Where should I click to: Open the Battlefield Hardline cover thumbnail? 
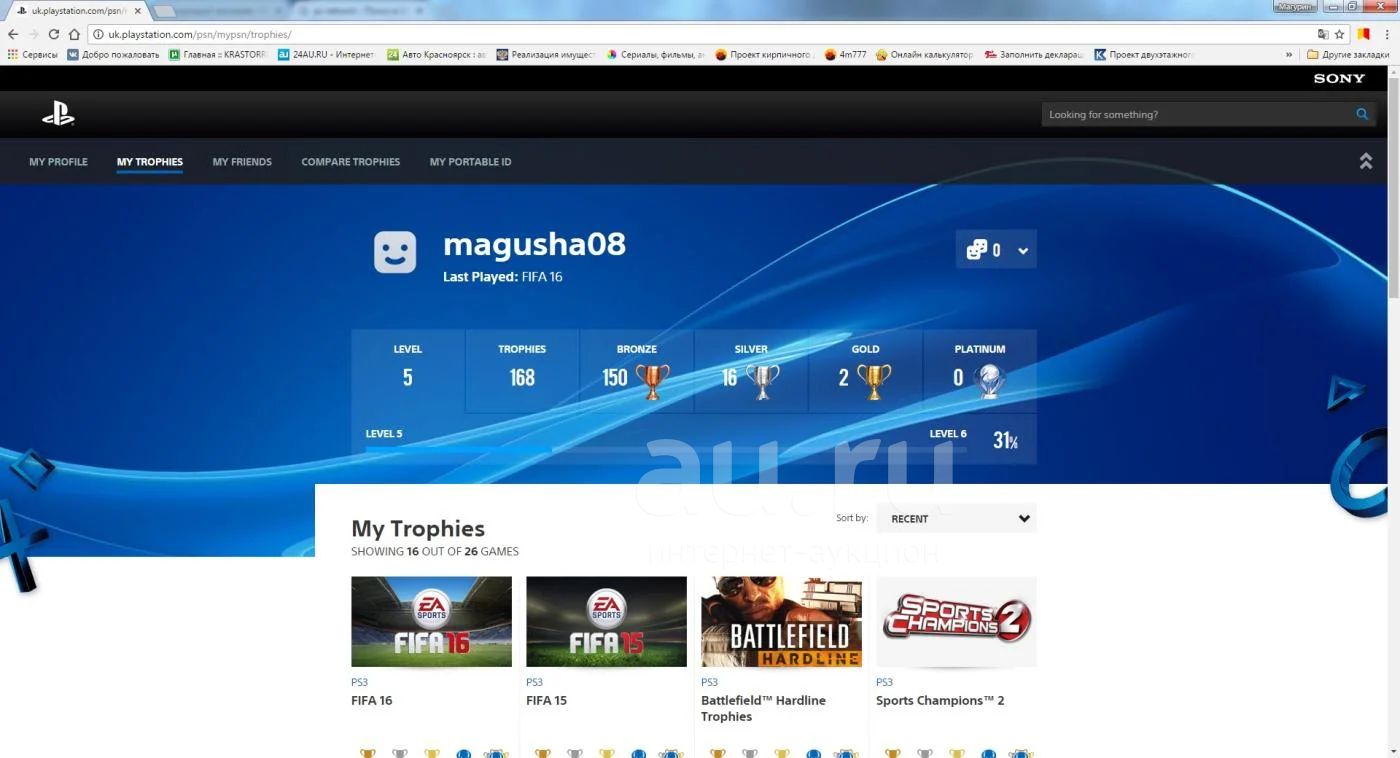tap(781, 621)
